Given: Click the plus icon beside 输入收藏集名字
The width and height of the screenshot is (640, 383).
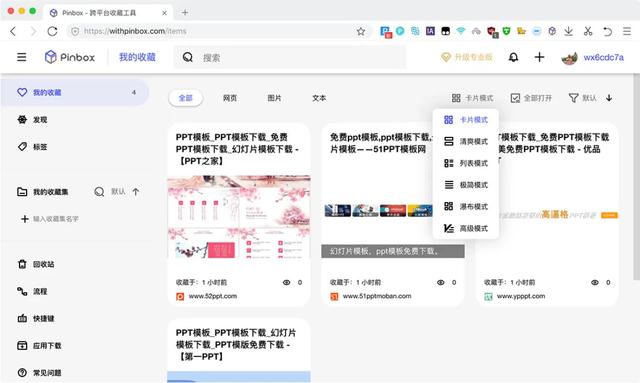Looking at the screenshot, I should click(x=24, y=219).
